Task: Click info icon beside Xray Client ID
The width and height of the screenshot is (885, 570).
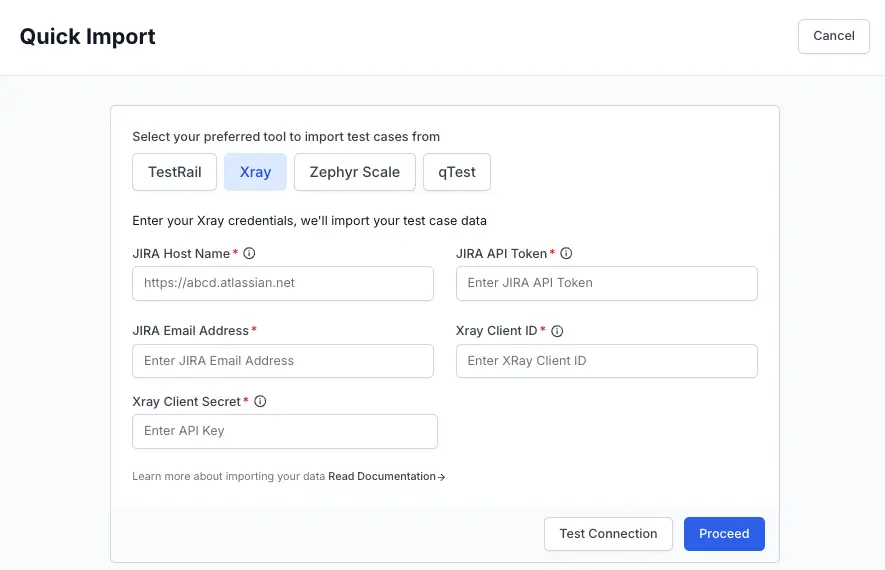Action: (x=557, y=331)
